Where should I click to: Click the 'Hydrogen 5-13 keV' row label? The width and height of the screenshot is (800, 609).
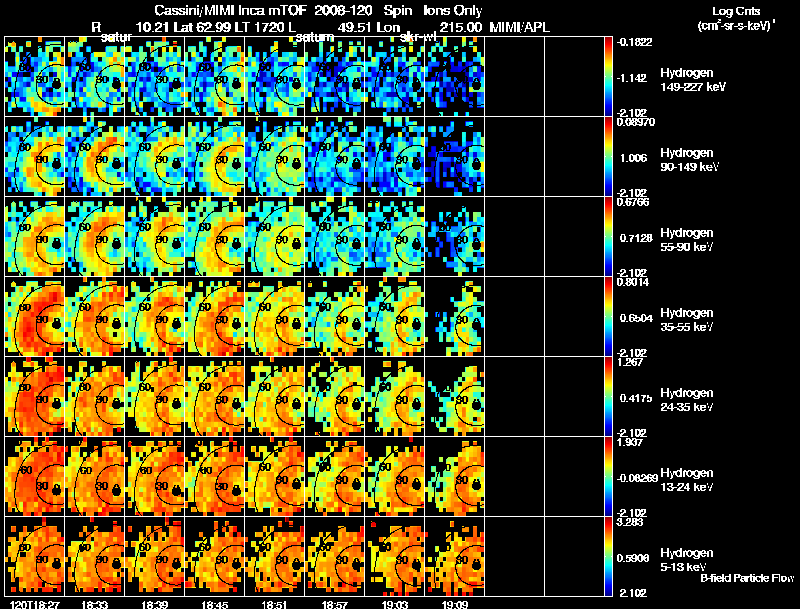pos(687,560)
